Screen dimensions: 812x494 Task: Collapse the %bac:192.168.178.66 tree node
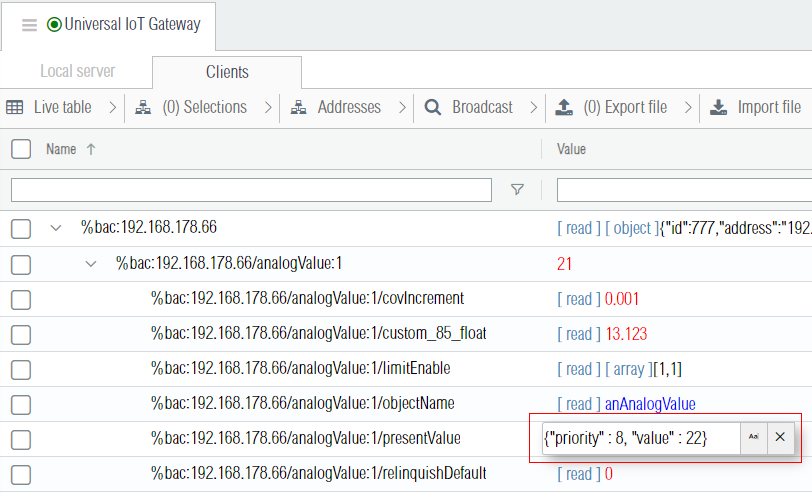pyautogui.click(x=56, y=228)
